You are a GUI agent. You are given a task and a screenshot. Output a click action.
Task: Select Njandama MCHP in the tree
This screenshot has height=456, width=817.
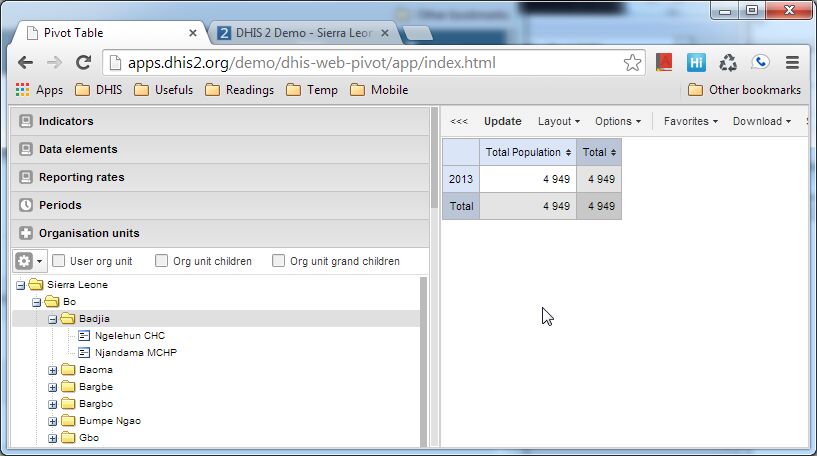tap(136, 353)
